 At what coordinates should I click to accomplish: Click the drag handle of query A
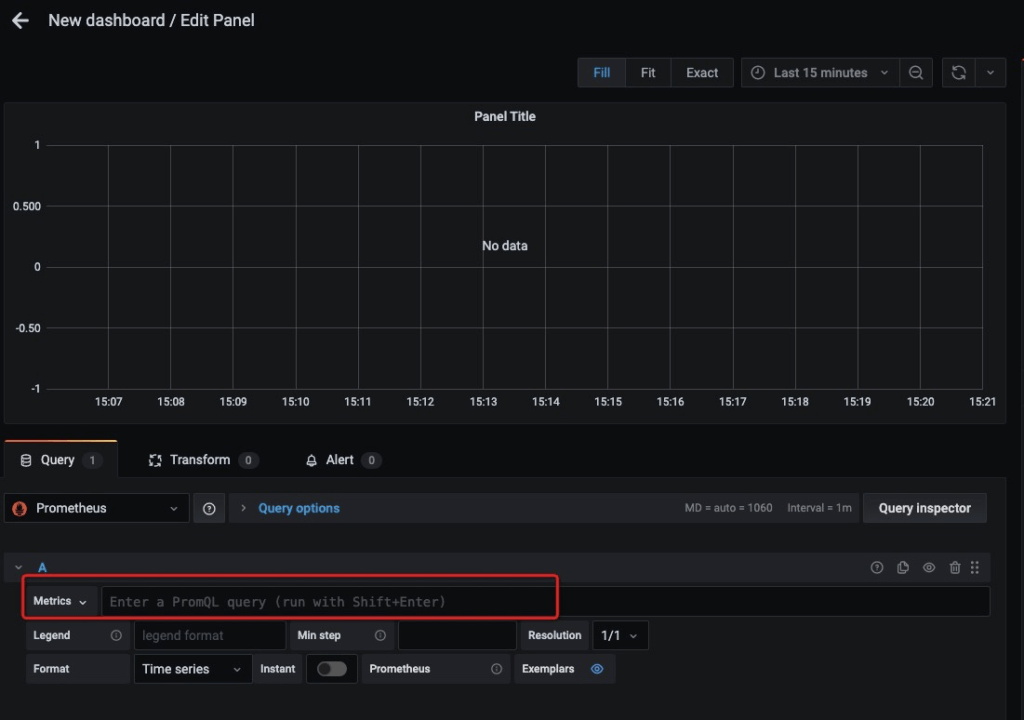click(974, 567)
